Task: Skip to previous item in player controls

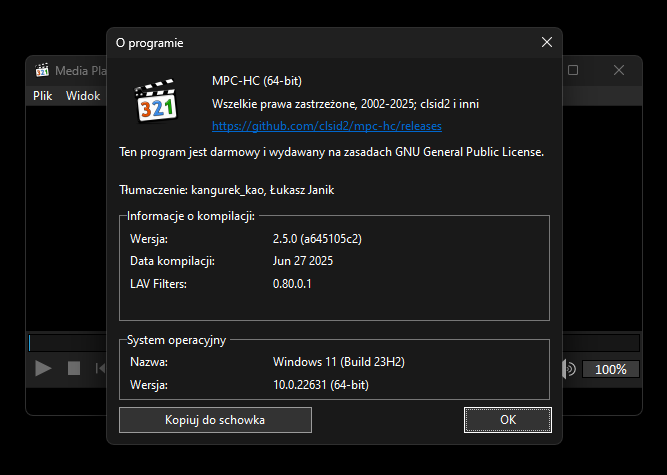Action: tap(101, 368)
